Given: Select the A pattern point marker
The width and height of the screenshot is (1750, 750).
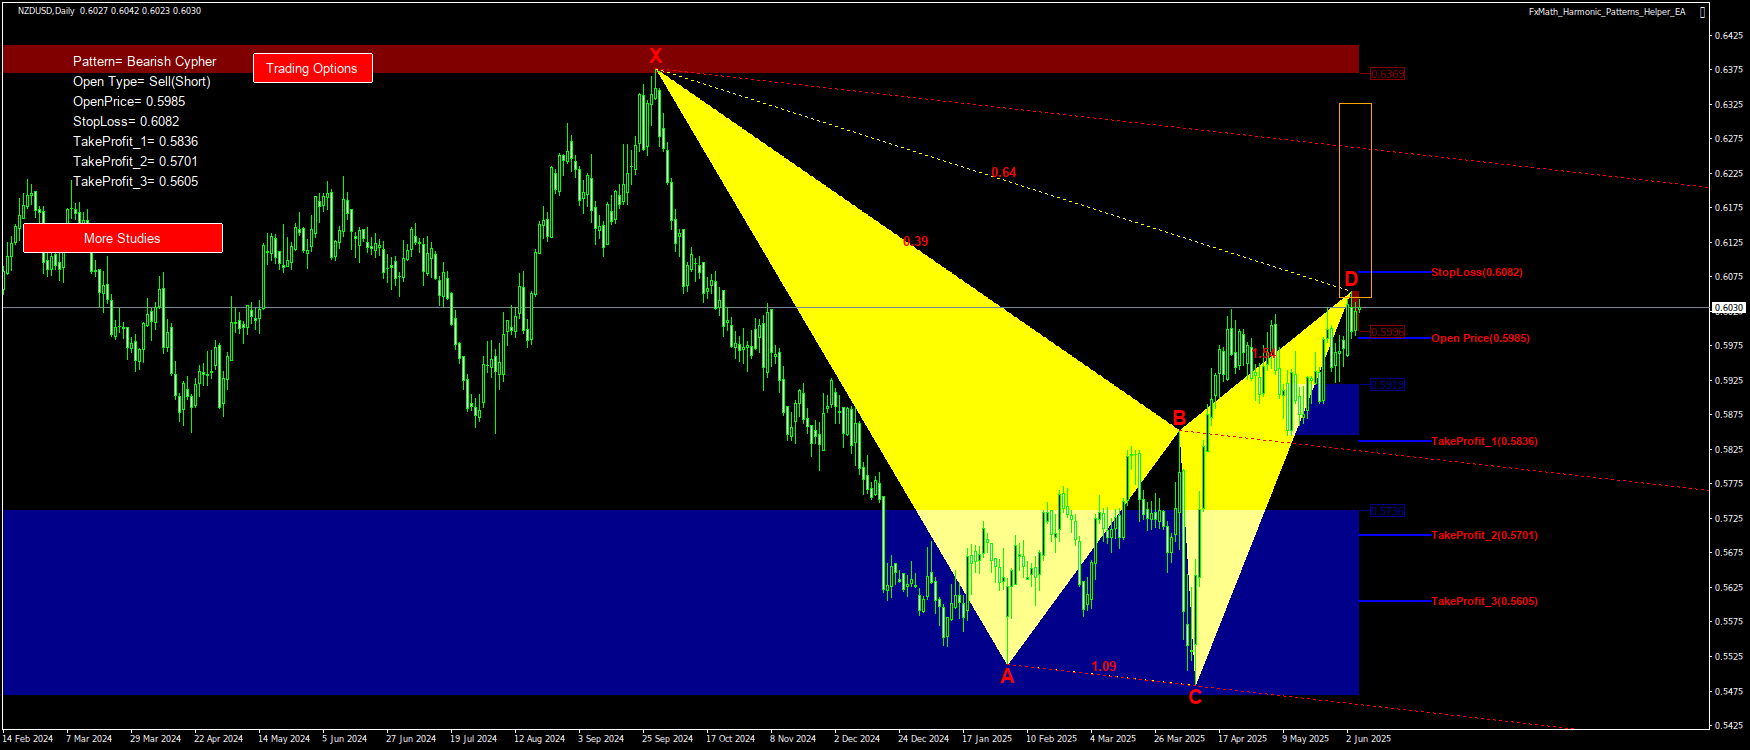Looking at the screenshot, I should [x=1007, y=677].
